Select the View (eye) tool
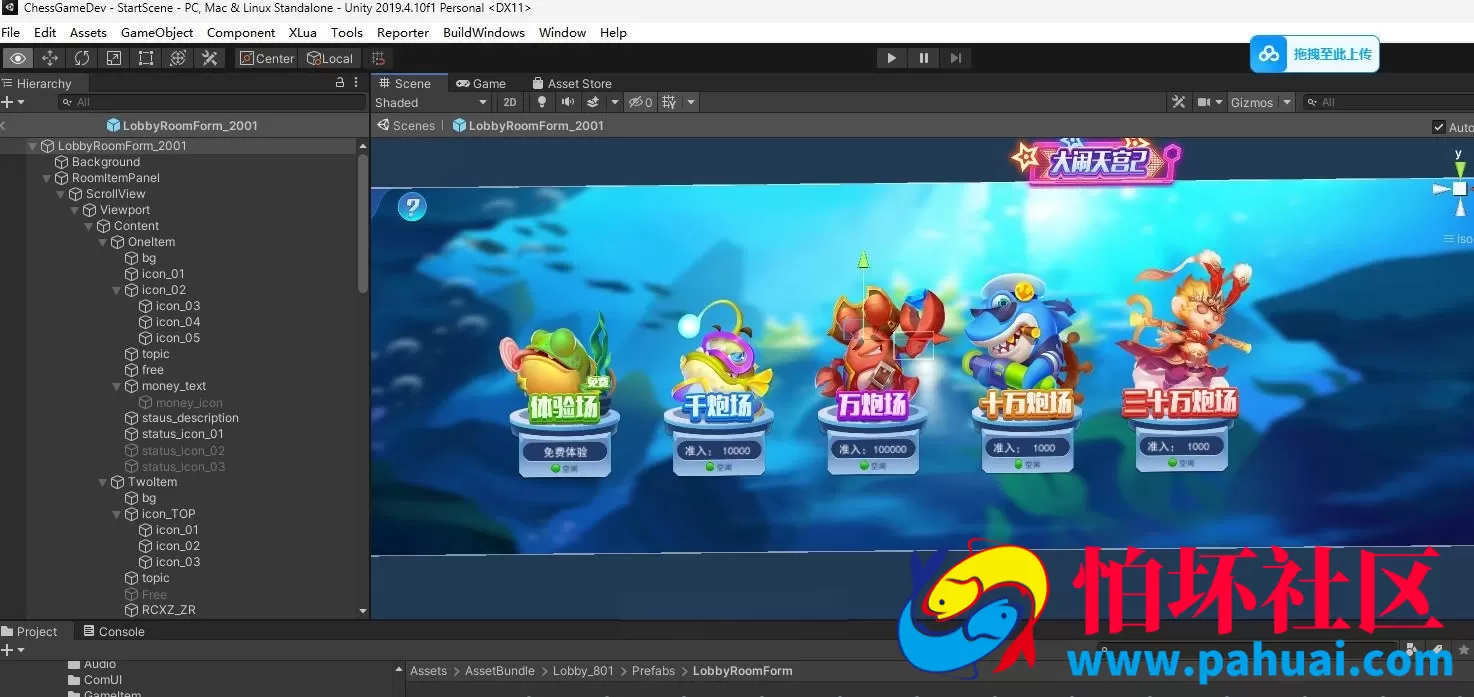The height and width of the screenshot is (697, 1474). click(18, 58)
